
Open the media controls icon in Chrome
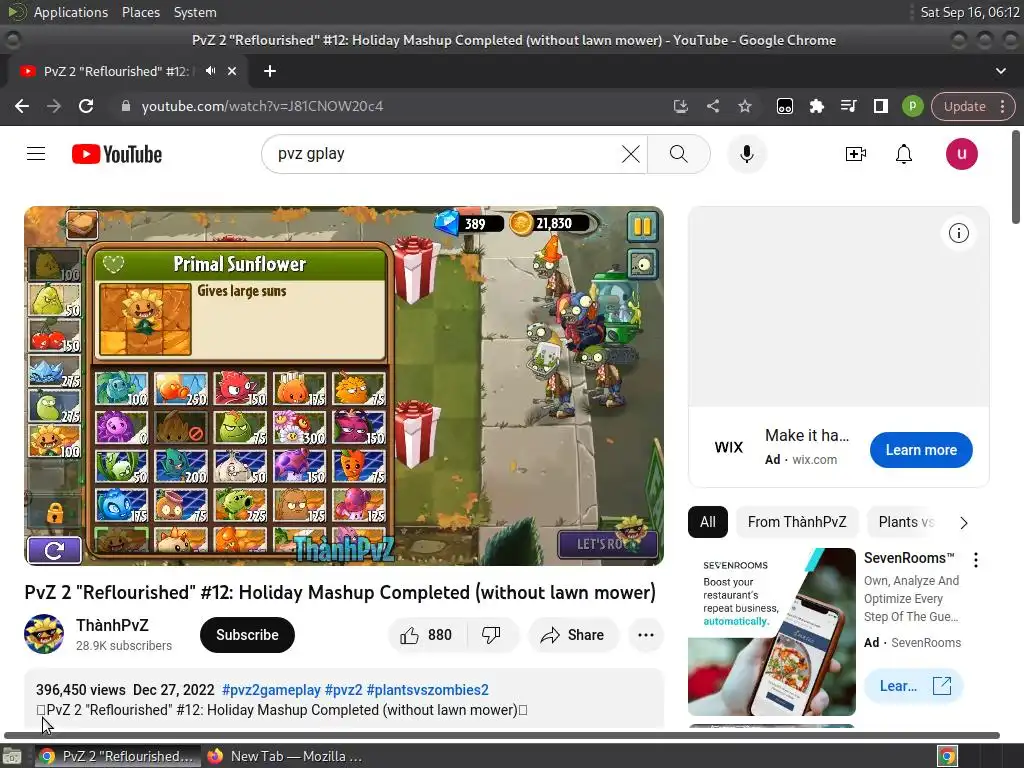tap(848, 106)
